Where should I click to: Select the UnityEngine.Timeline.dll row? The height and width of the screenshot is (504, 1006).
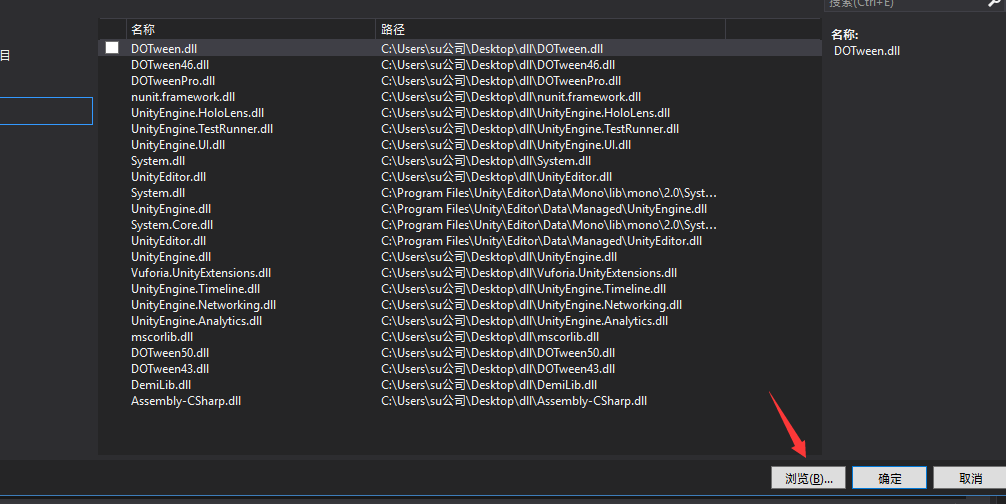[460, 289]
